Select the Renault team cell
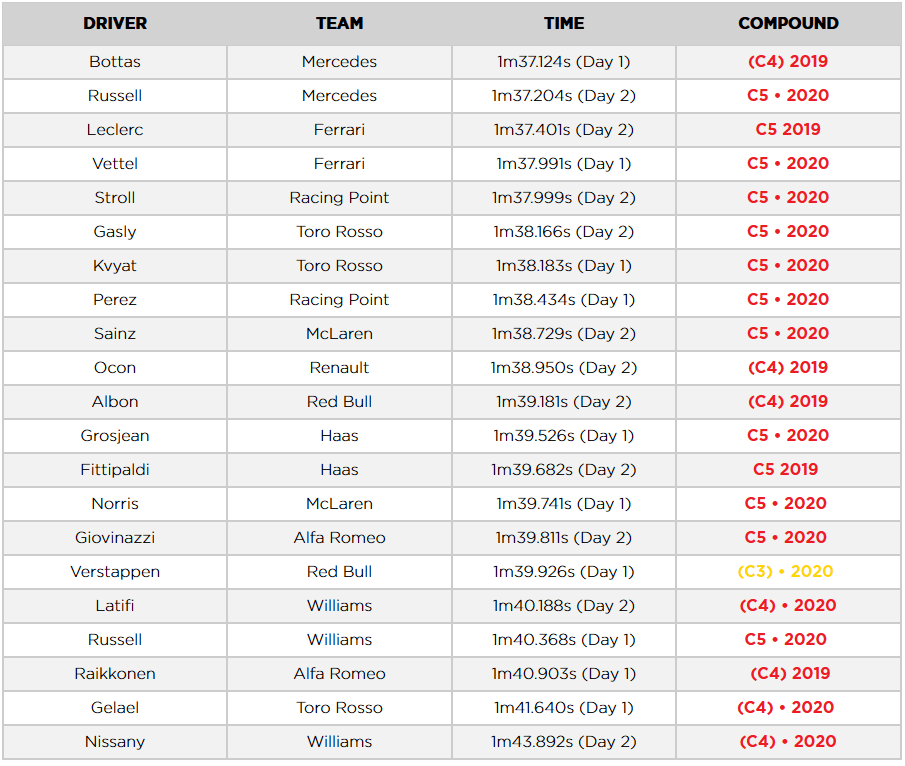 pyautogui.click(x=339, y=368)
